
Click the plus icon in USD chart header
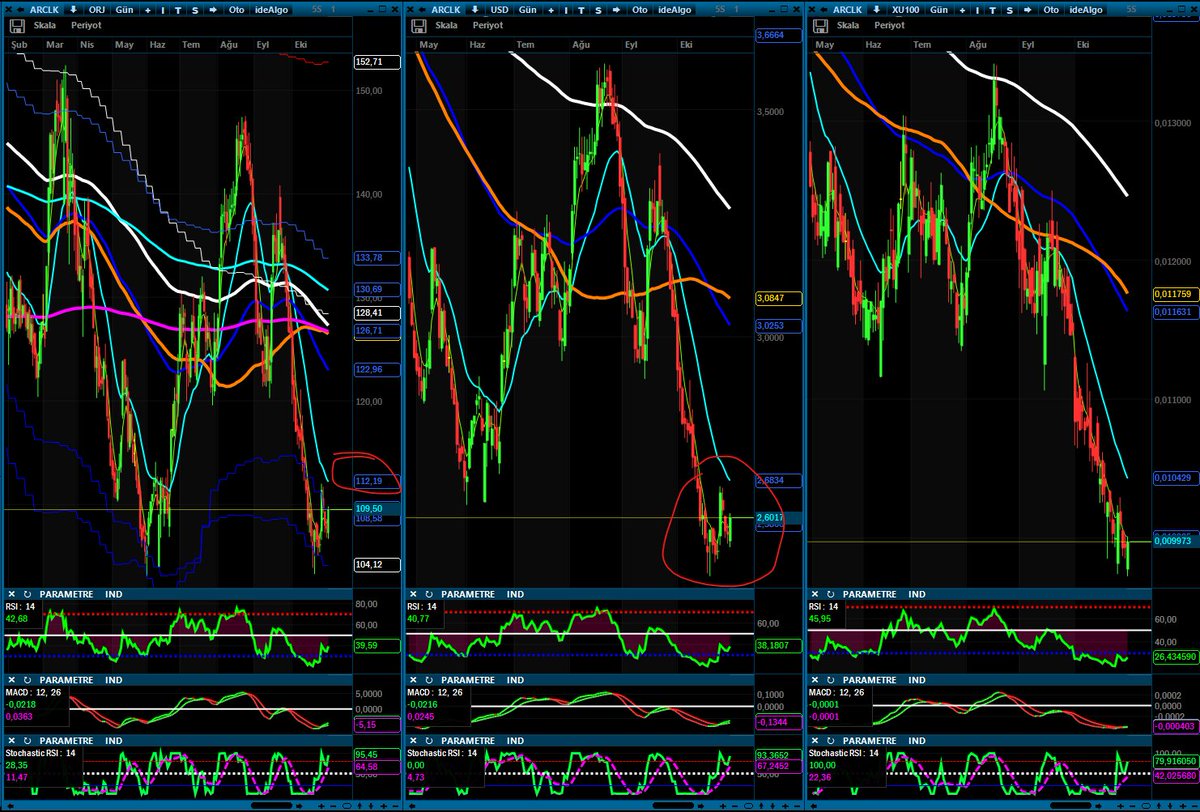click(x=551, y=10)
